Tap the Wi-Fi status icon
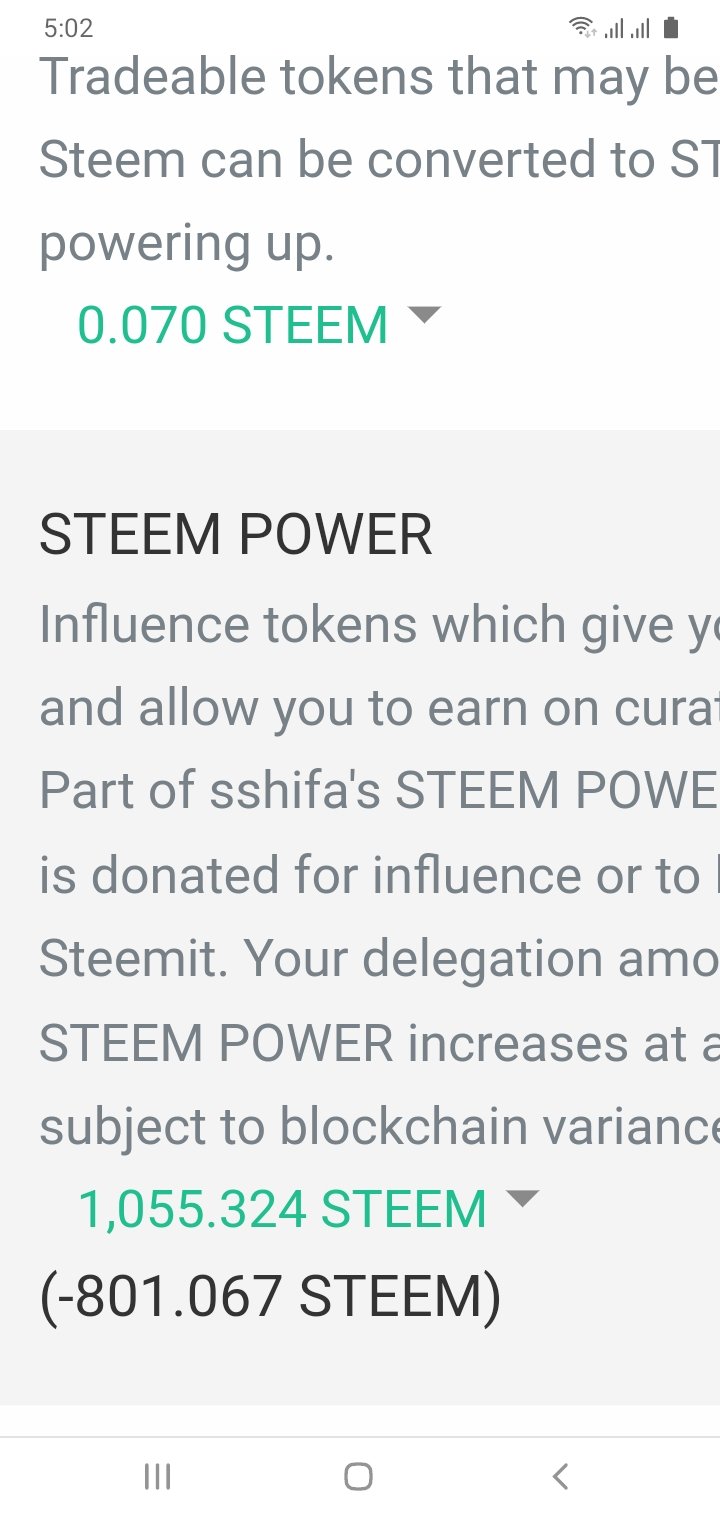Screen dimensions: 720x1520 tap(582, 28)
